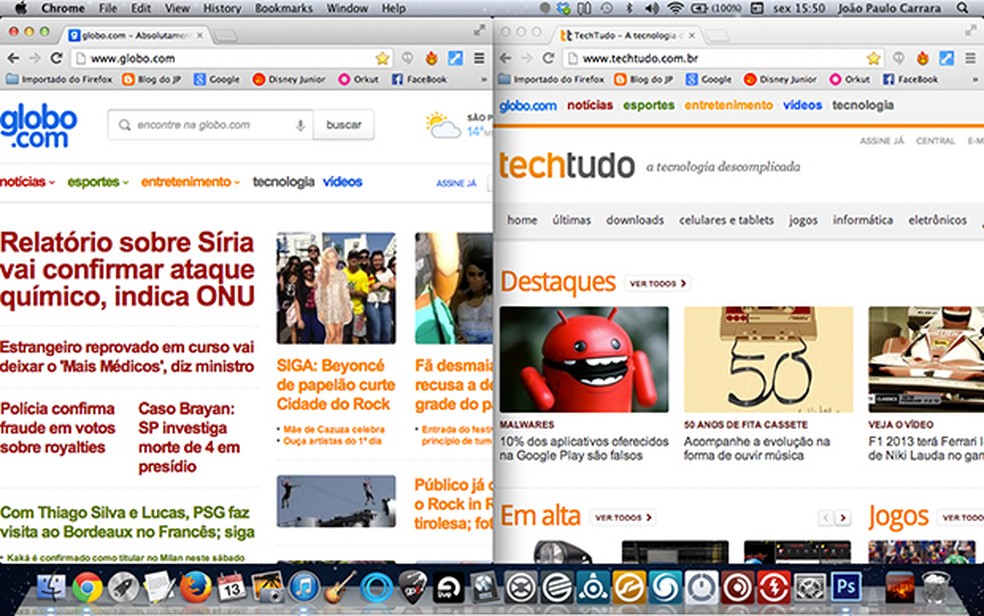Screen dimensions: 984x616
Task: Launch Firefox from the Dock
Action: pos(196,588)
